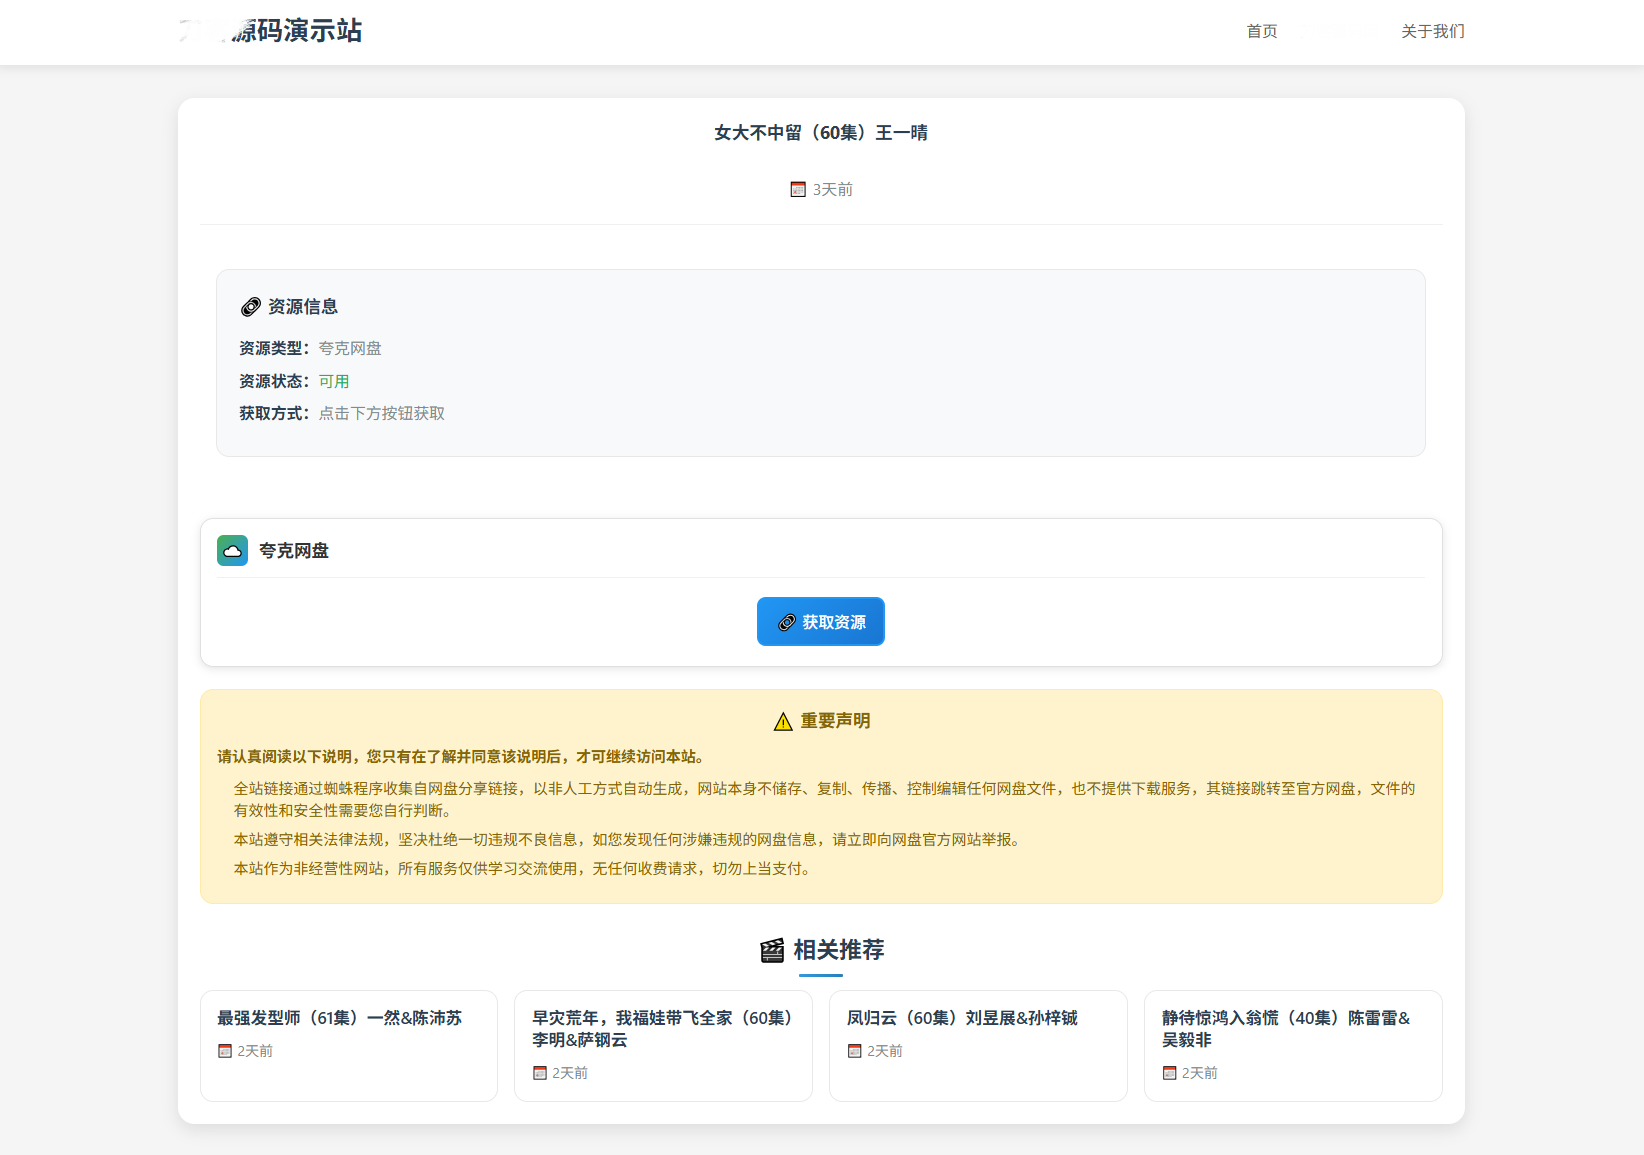Open 最强发型师（61集）recommendation
The height and width of the screenshot is (1155, 1644).
point(339,1018)
